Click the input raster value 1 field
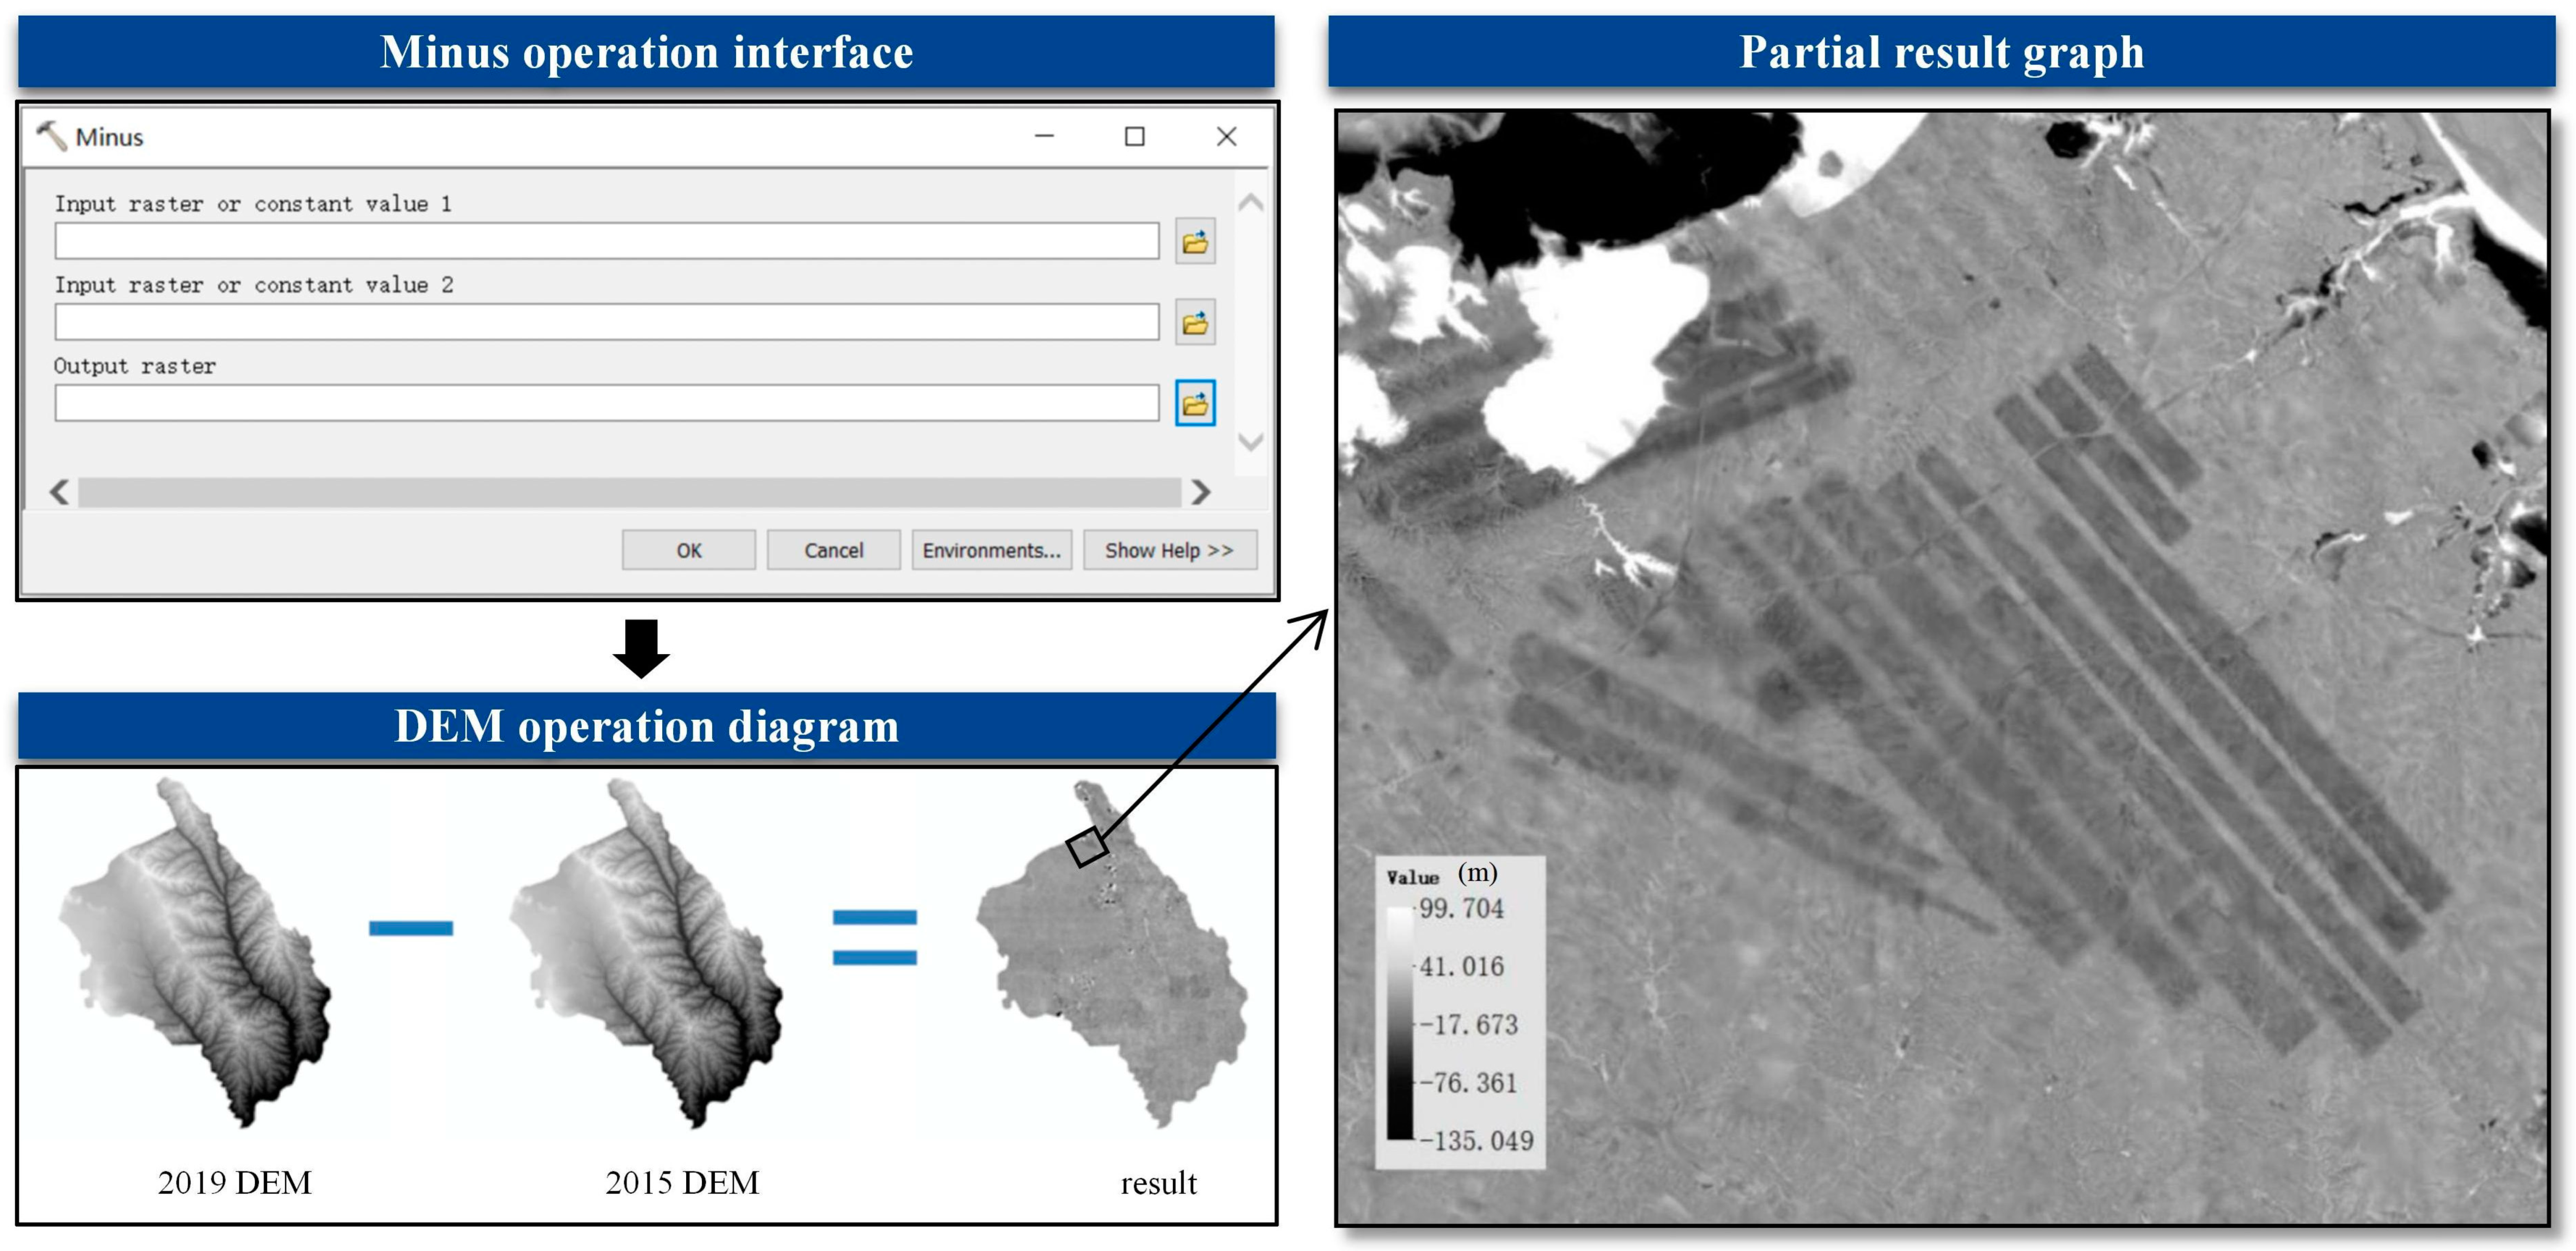 606,241
